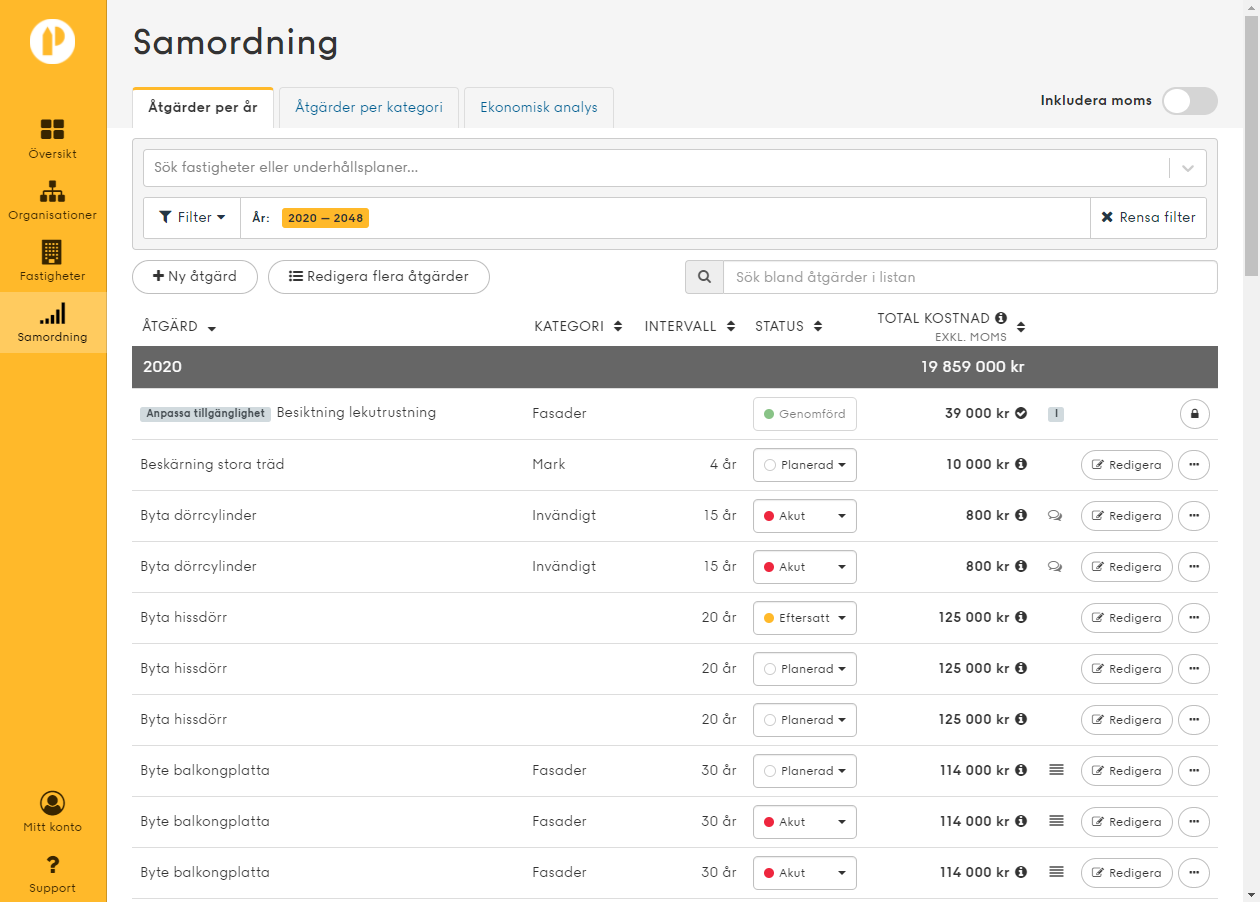Open the more options menu for the Planerad Byte balkongplatta row
The width and height of the screenshot is (1260, 902).
pyautogui.click(x=1194, y=771)
